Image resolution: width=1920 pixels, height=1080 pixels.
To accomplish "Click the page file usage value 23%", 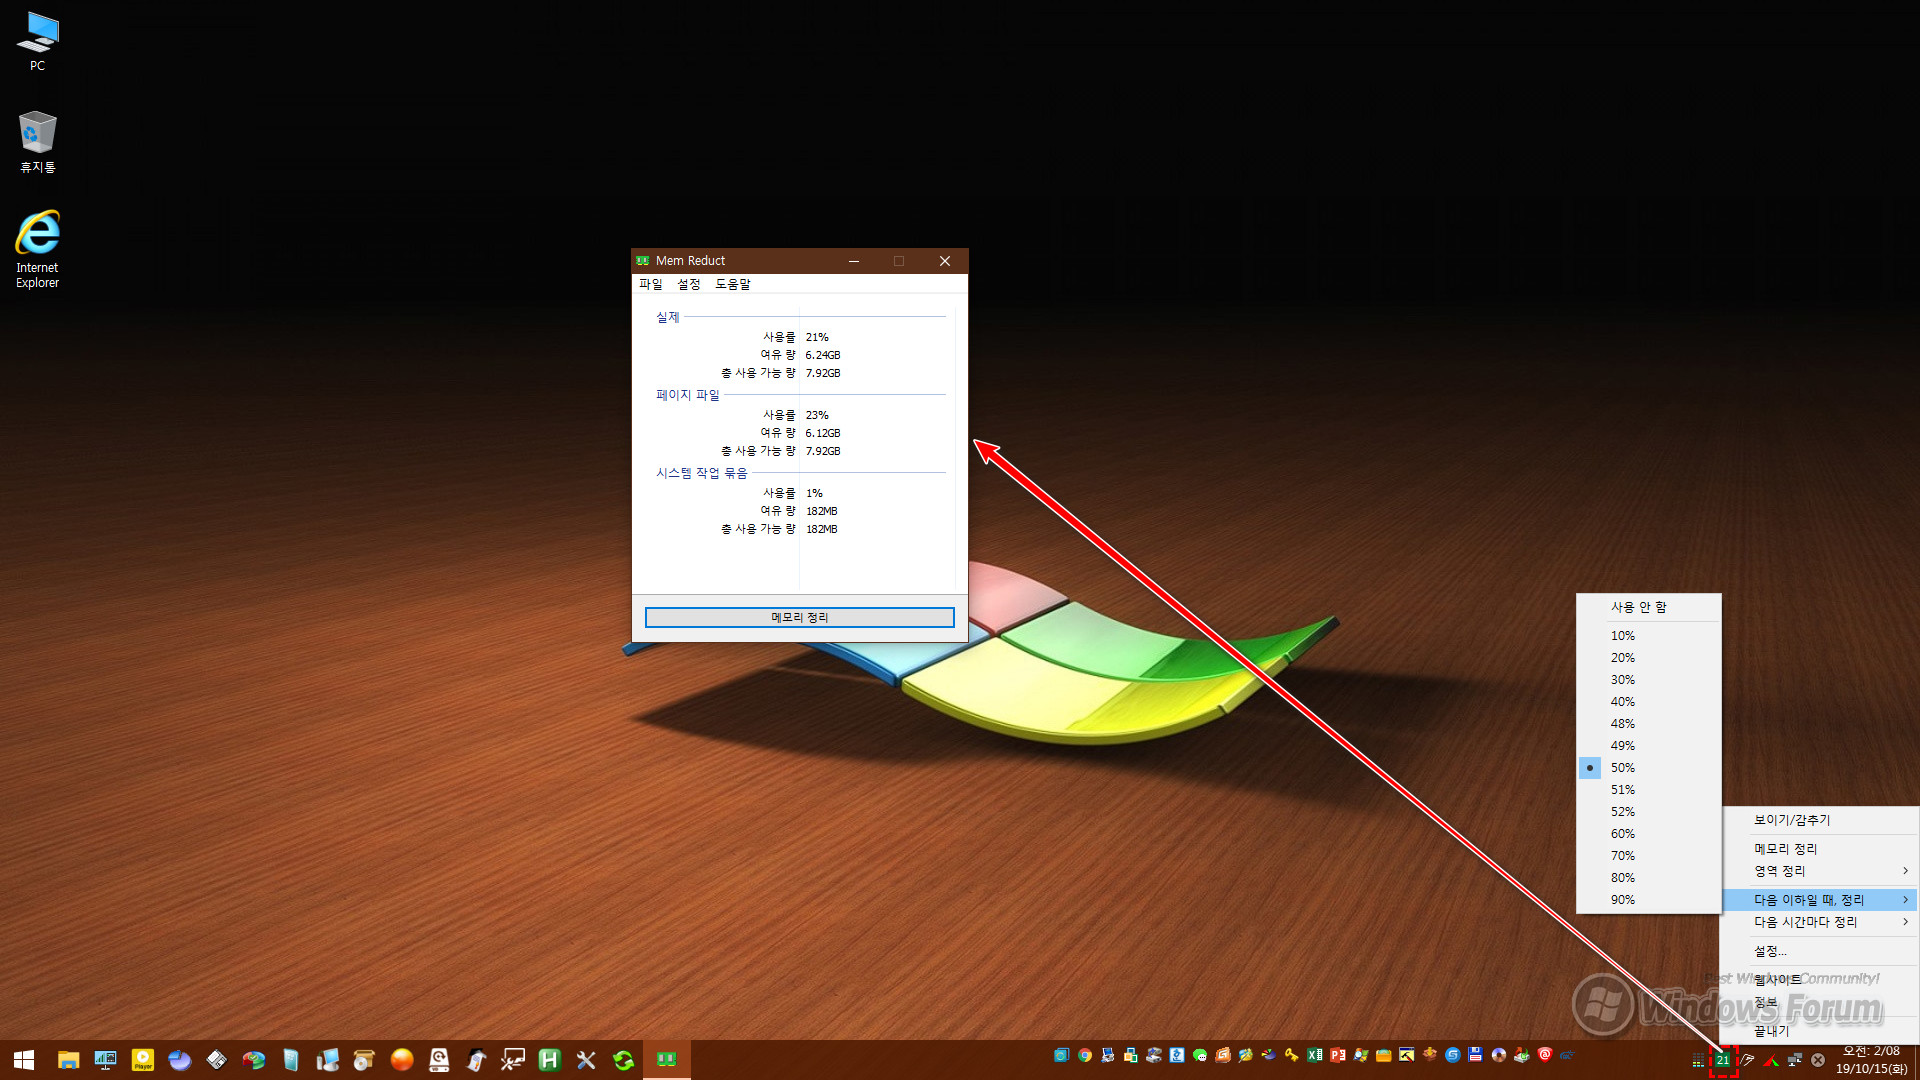I will coord(817,415).
